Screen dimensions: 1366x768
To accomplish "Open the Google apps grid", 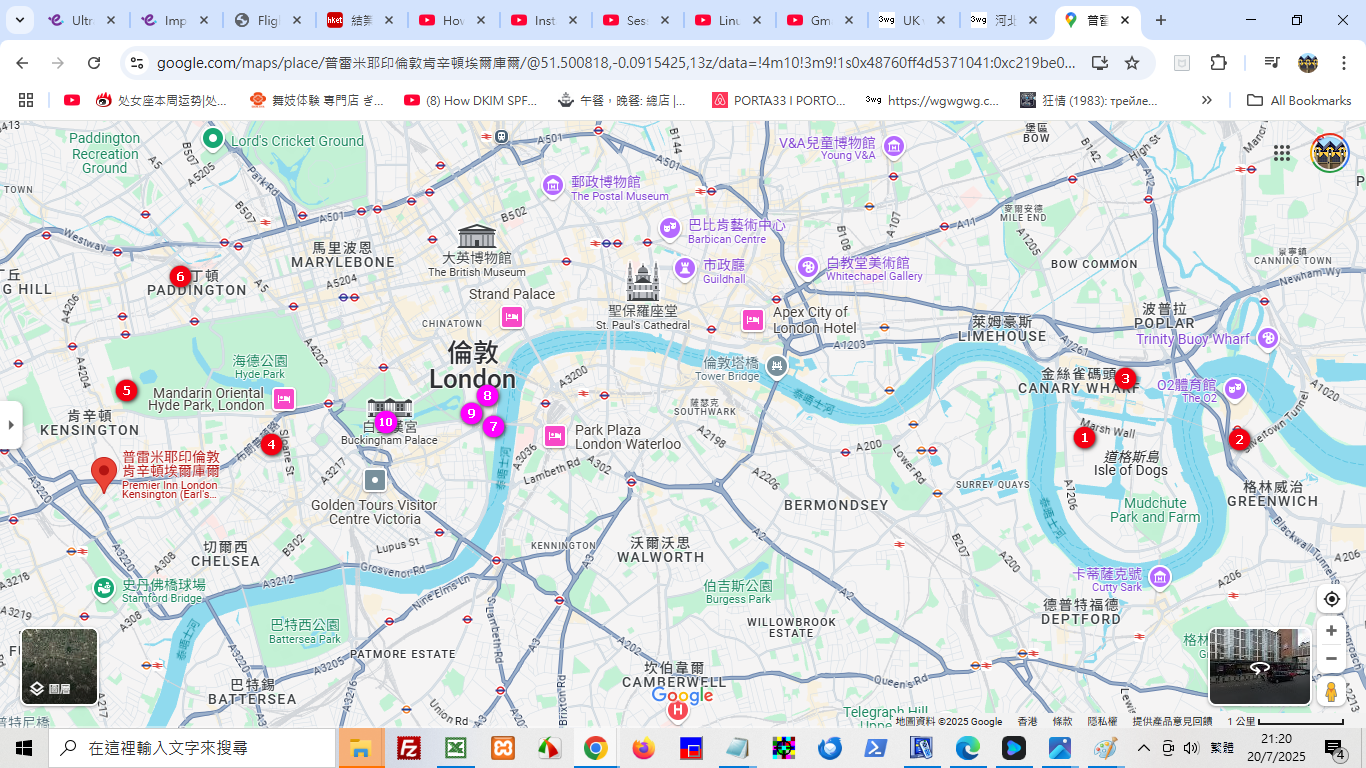I will (1282, 153).
